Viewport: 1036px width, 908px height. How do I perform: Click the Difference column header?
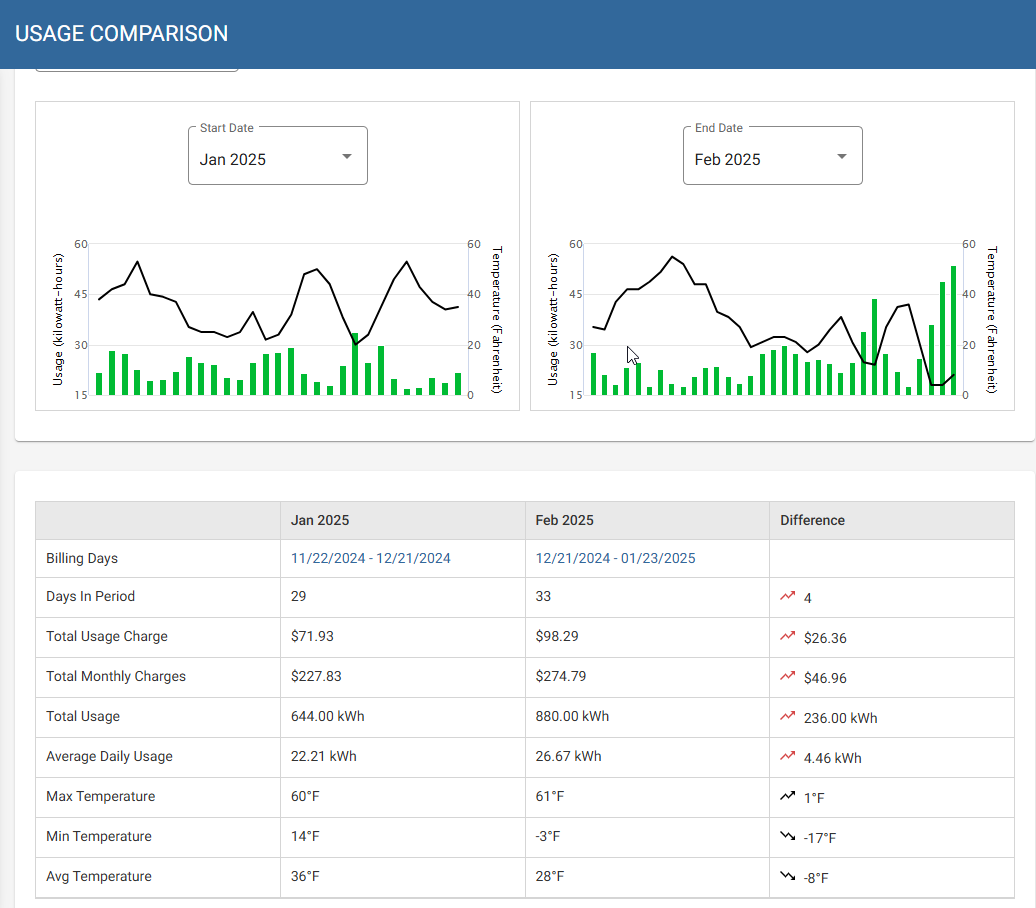(x=812, y=520)
